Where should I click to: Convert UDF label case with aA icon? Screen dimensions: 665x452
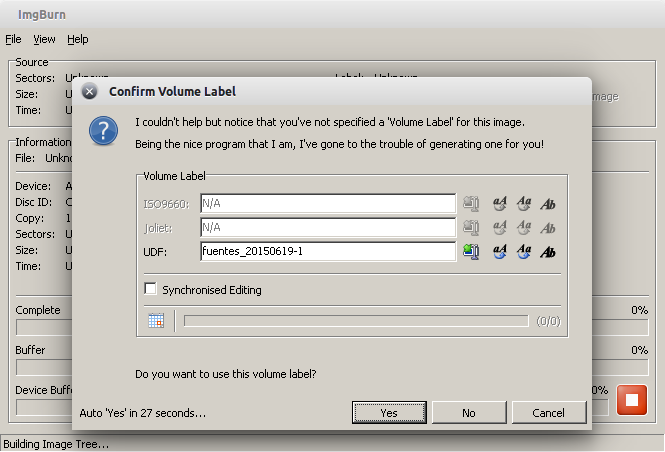[500, 251]
